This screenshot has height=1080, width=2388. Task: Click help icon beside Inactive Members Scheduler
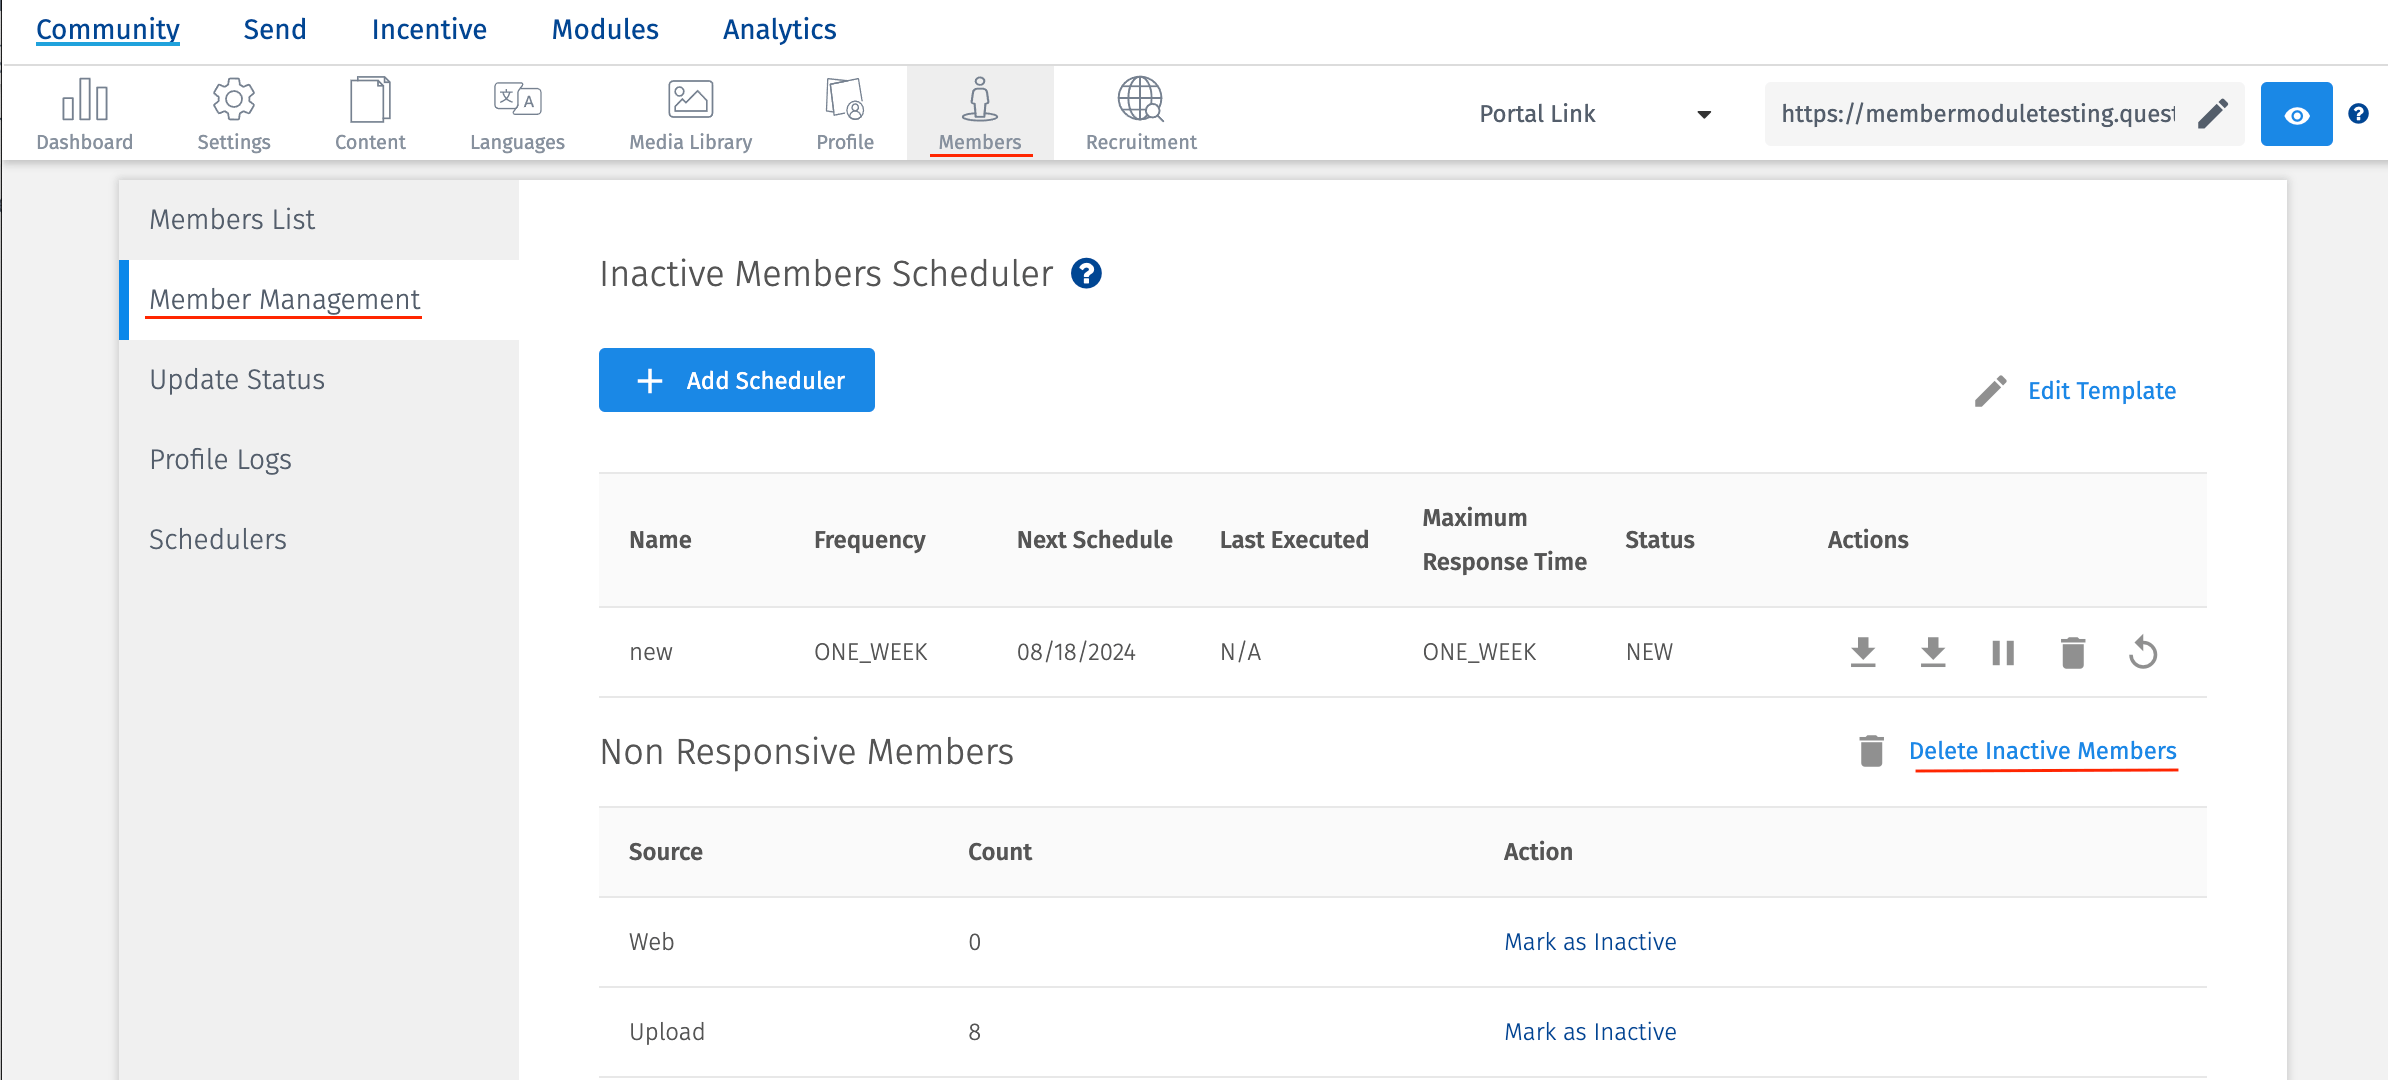point(1086,274)
